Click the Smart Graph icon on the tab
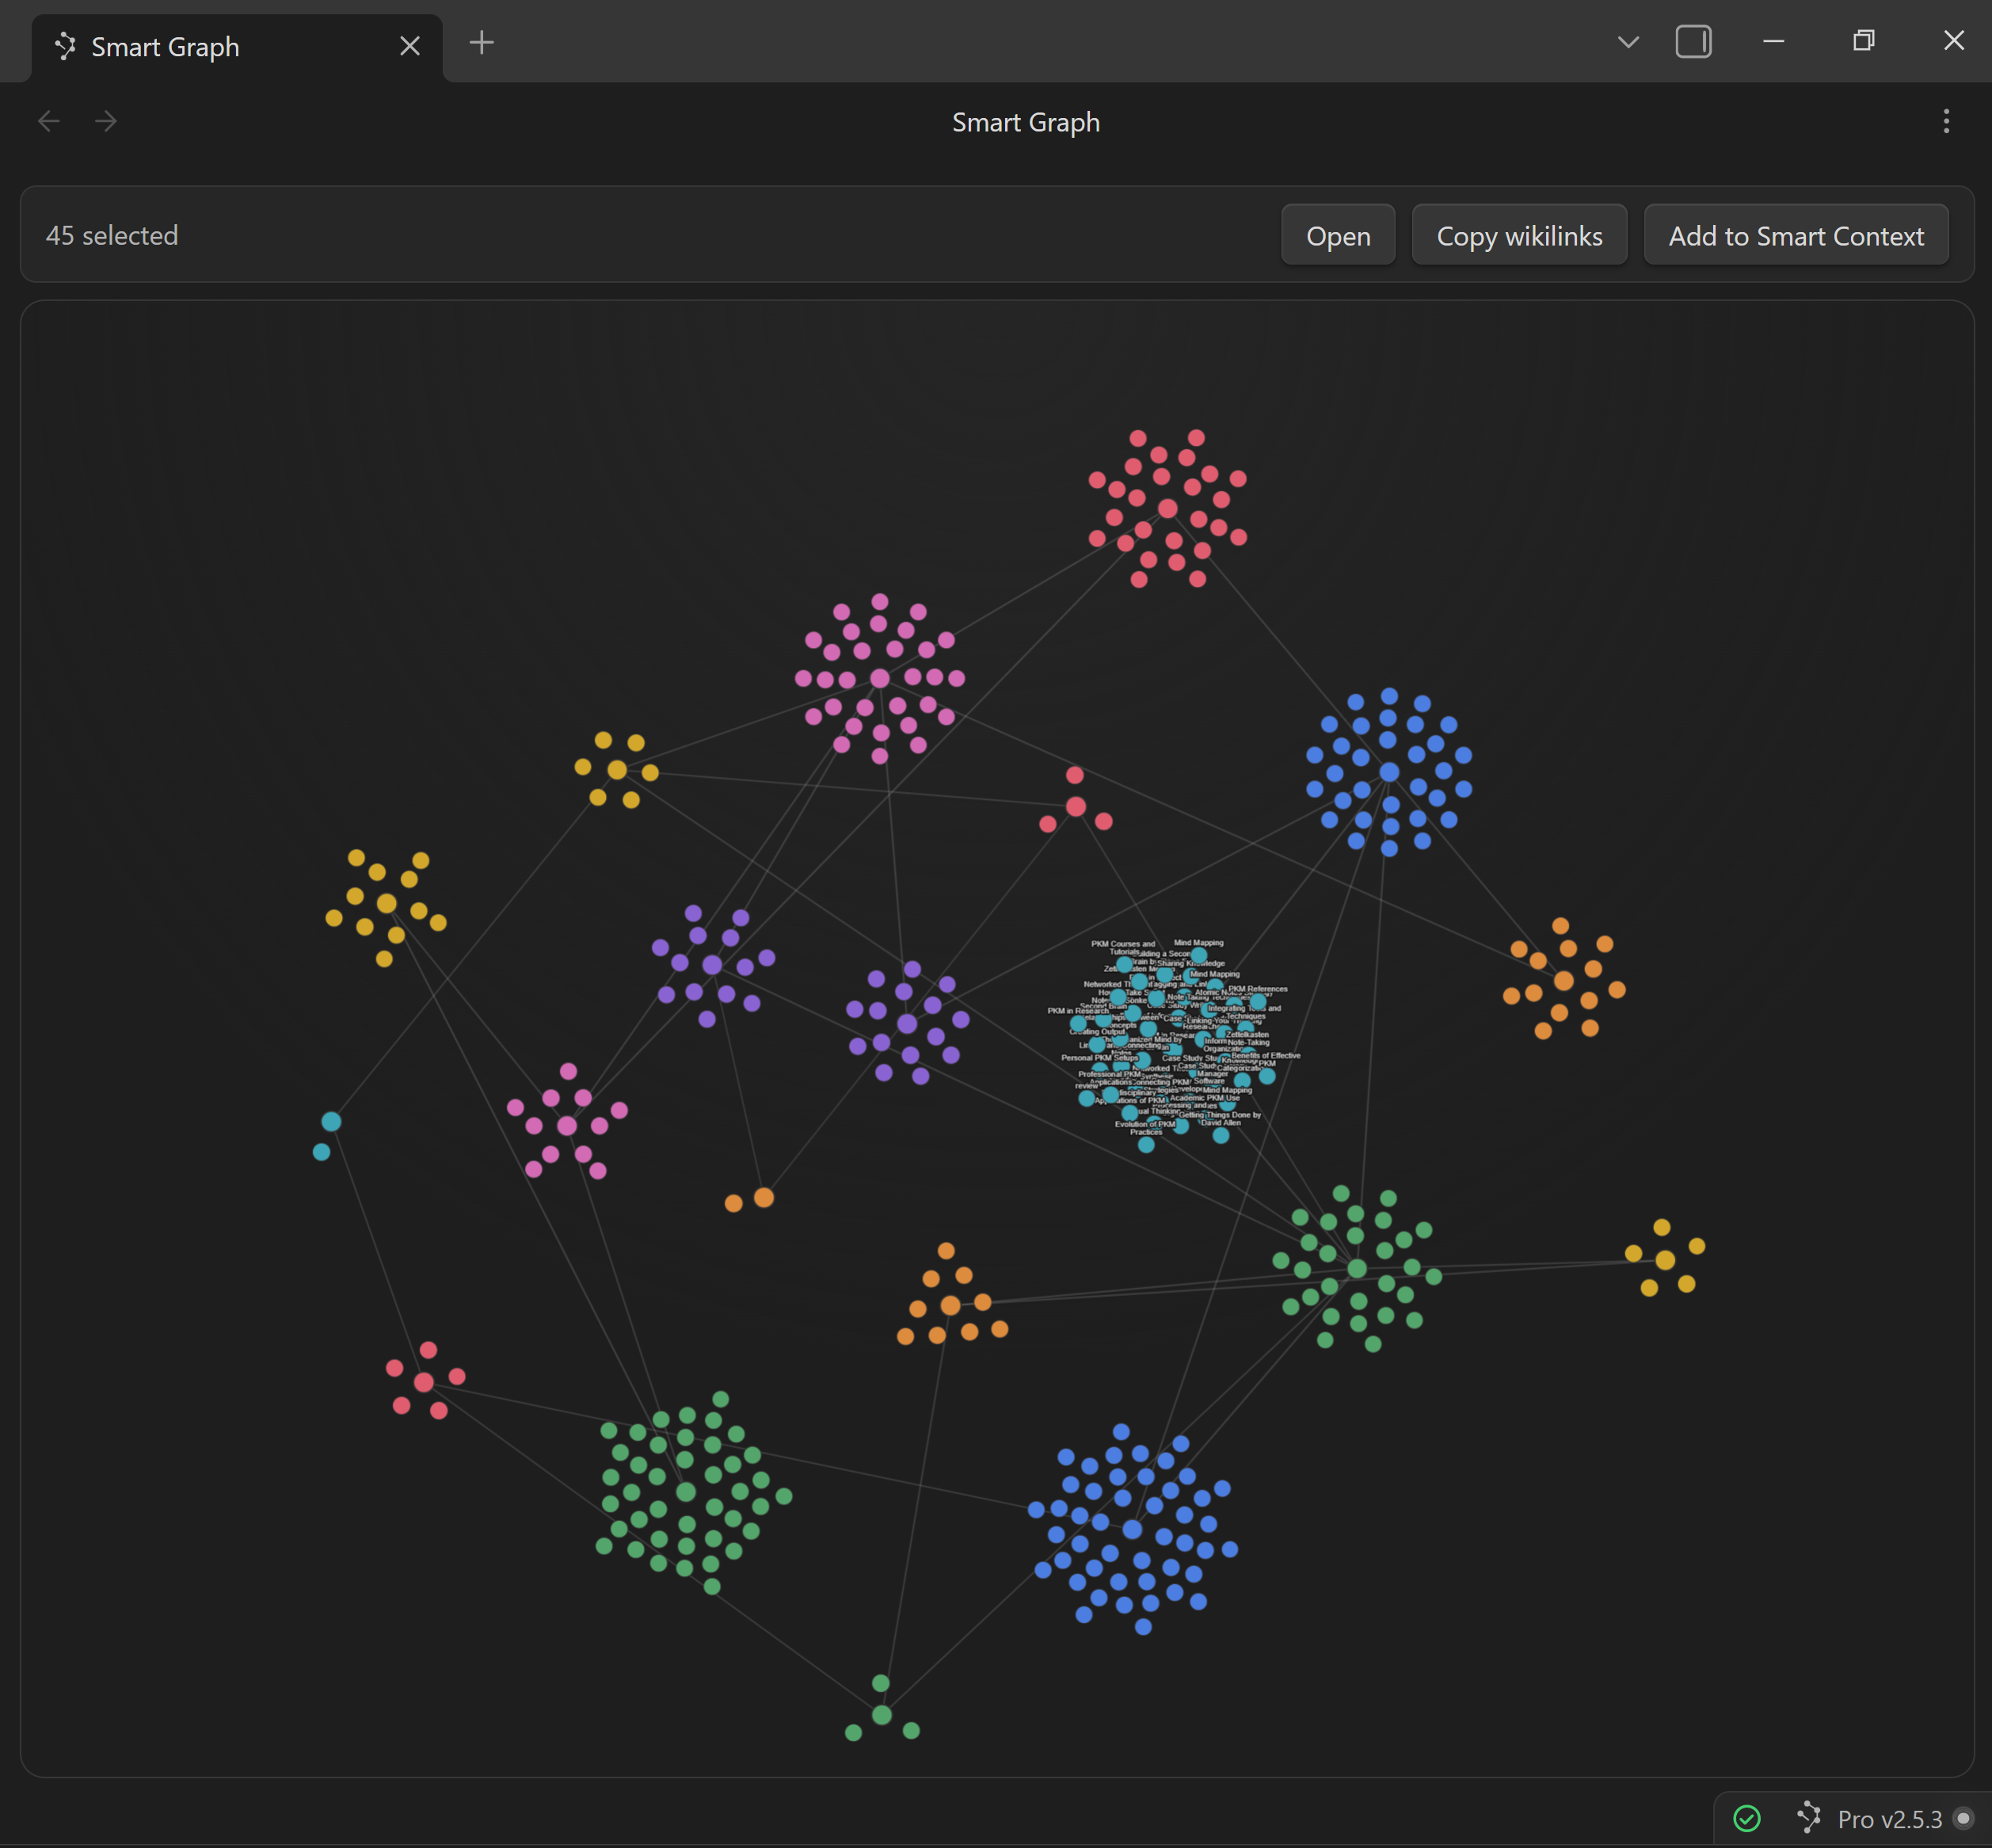The height and width of the screenshot is (1848, 1992). (64, 46)
